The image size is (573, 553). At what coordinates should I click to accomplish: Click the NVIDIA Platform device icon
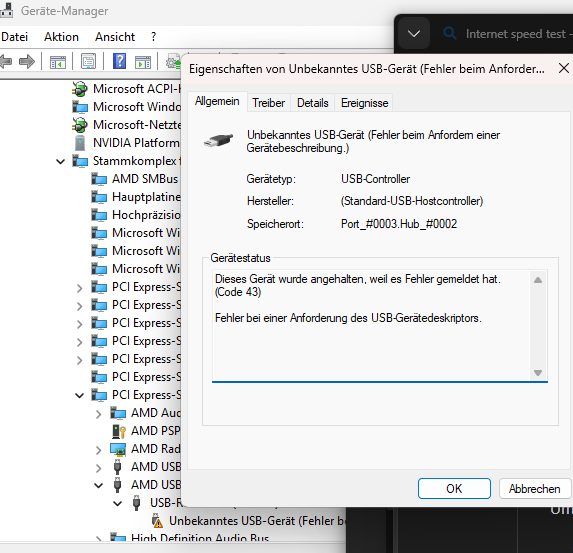click(80, 143)
